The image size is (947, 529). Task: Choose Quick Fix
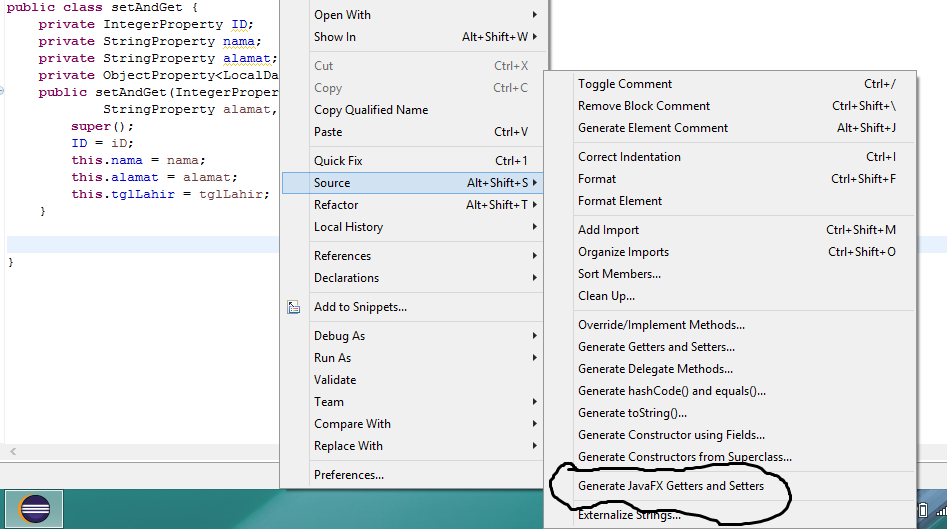tap(414, 161)
